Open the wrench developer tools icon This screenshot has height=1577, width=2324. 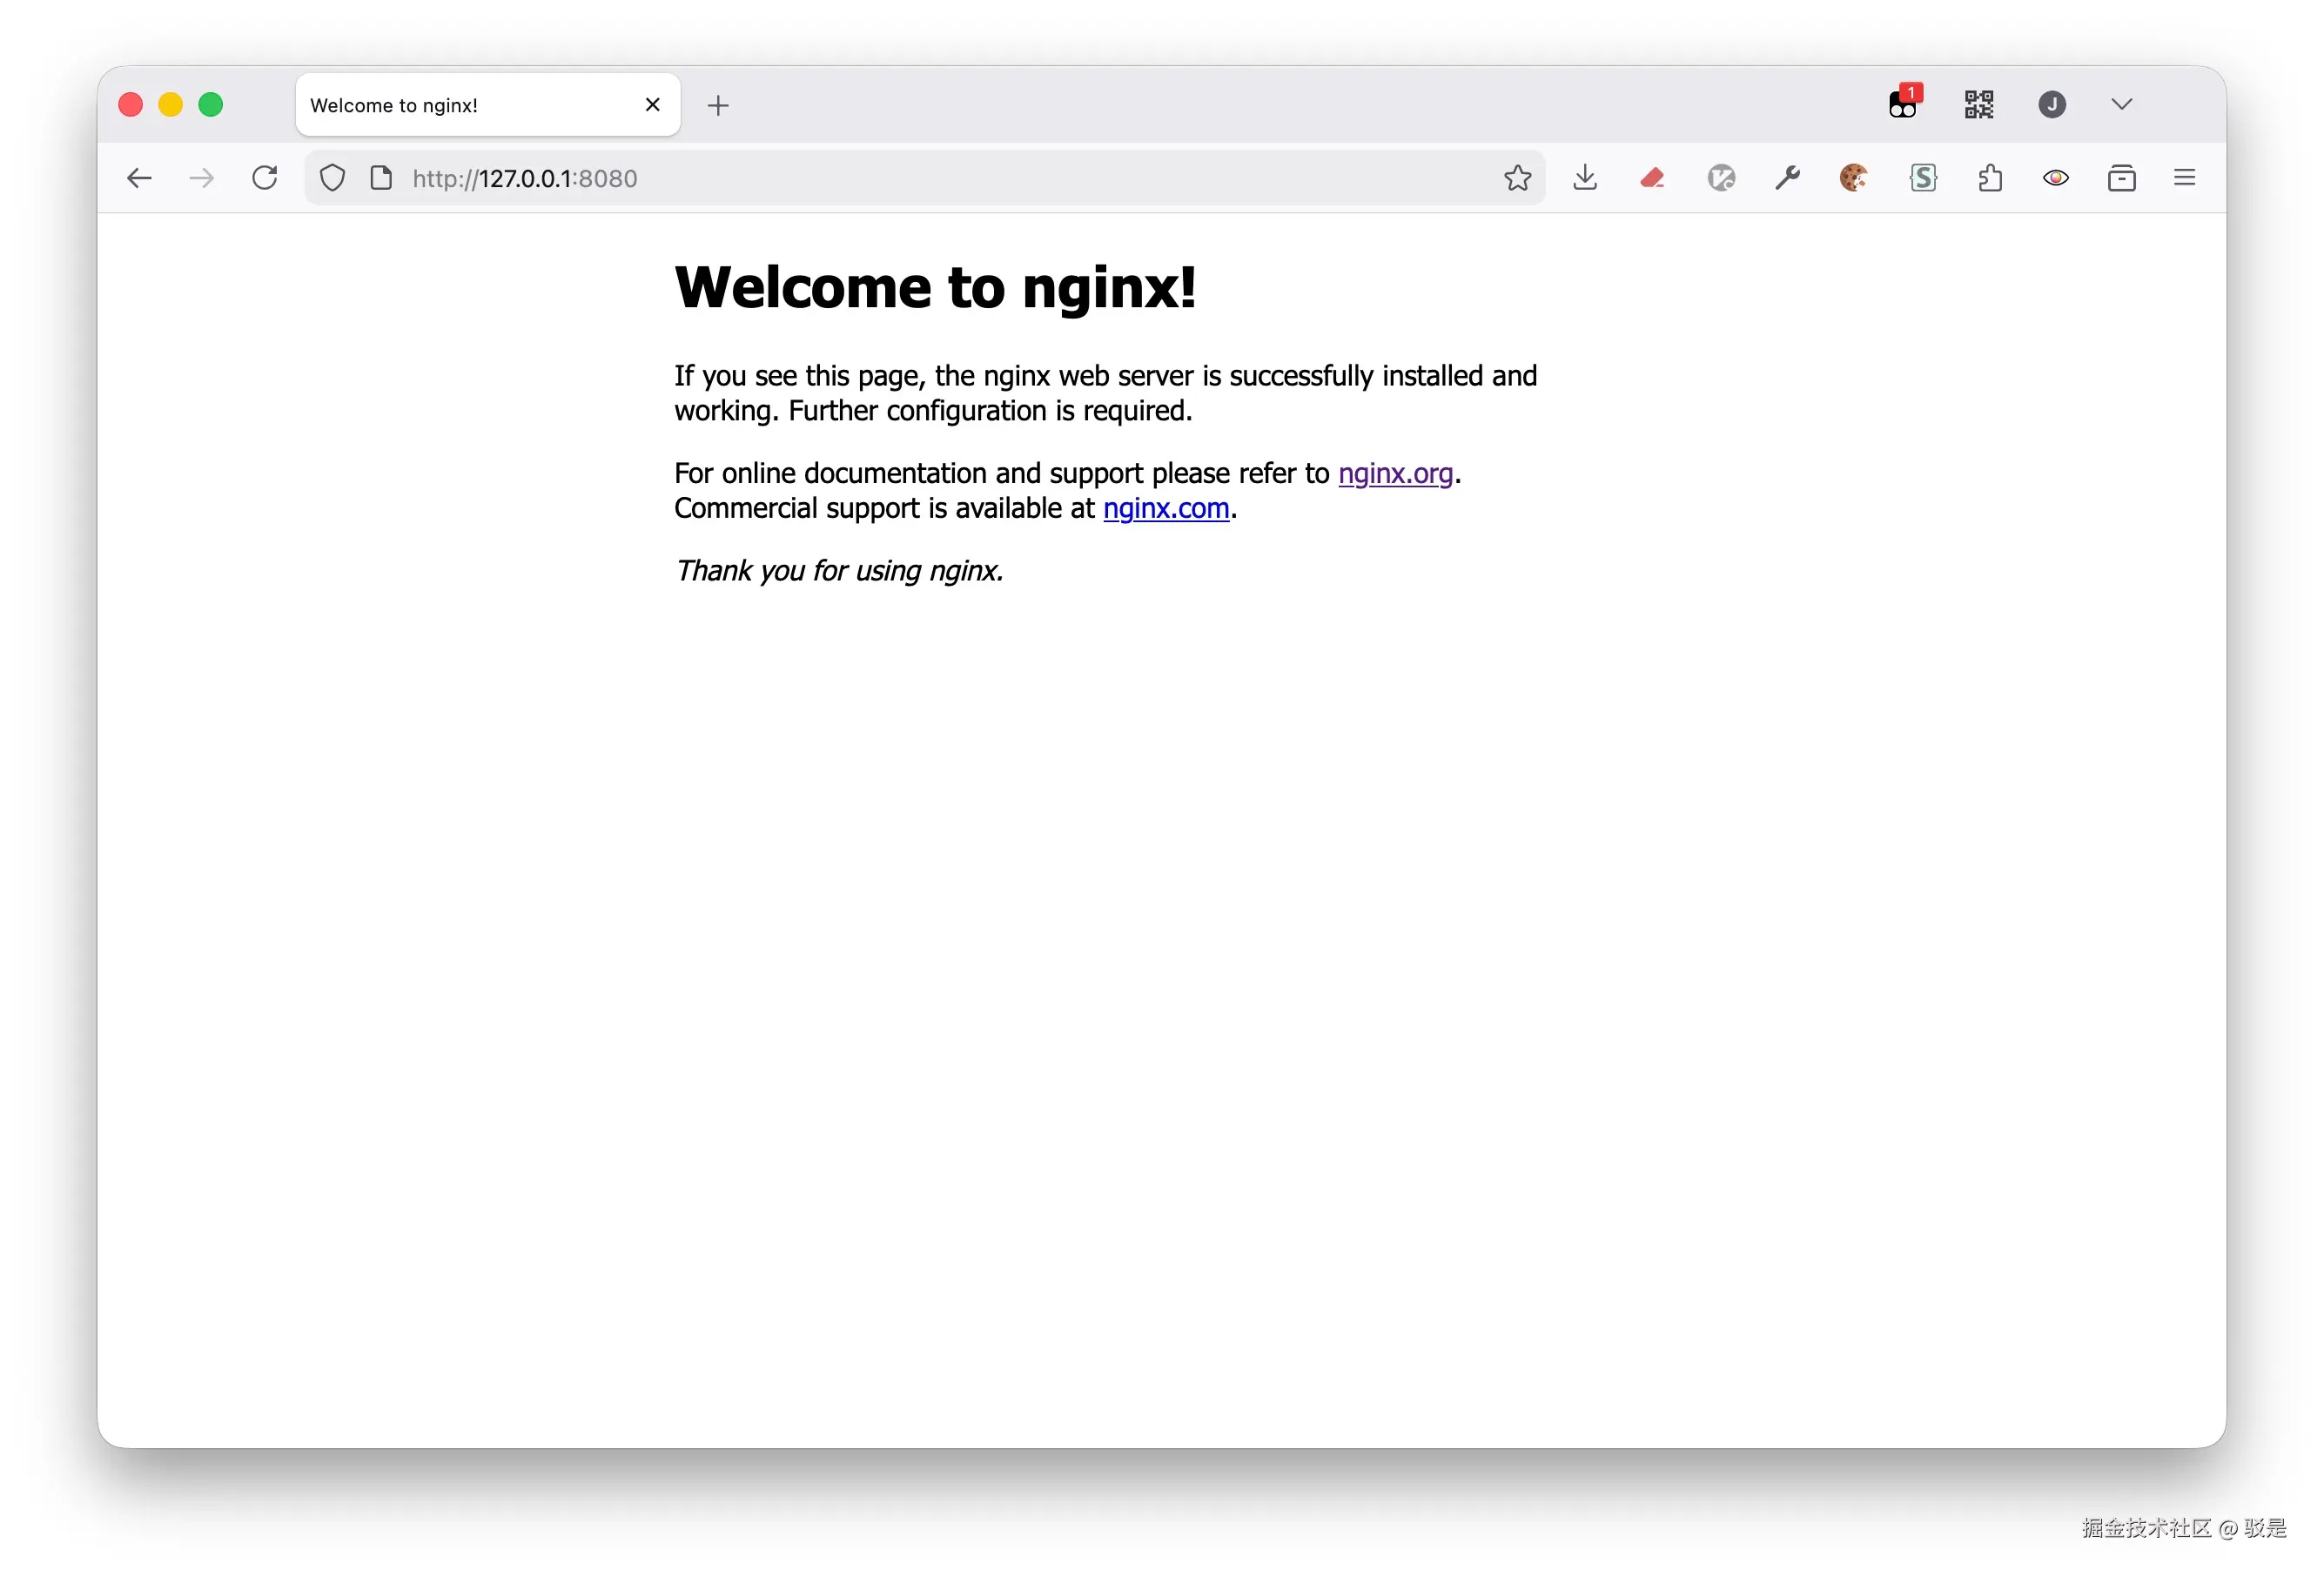pyautogui.click(x=1787, y=178)
